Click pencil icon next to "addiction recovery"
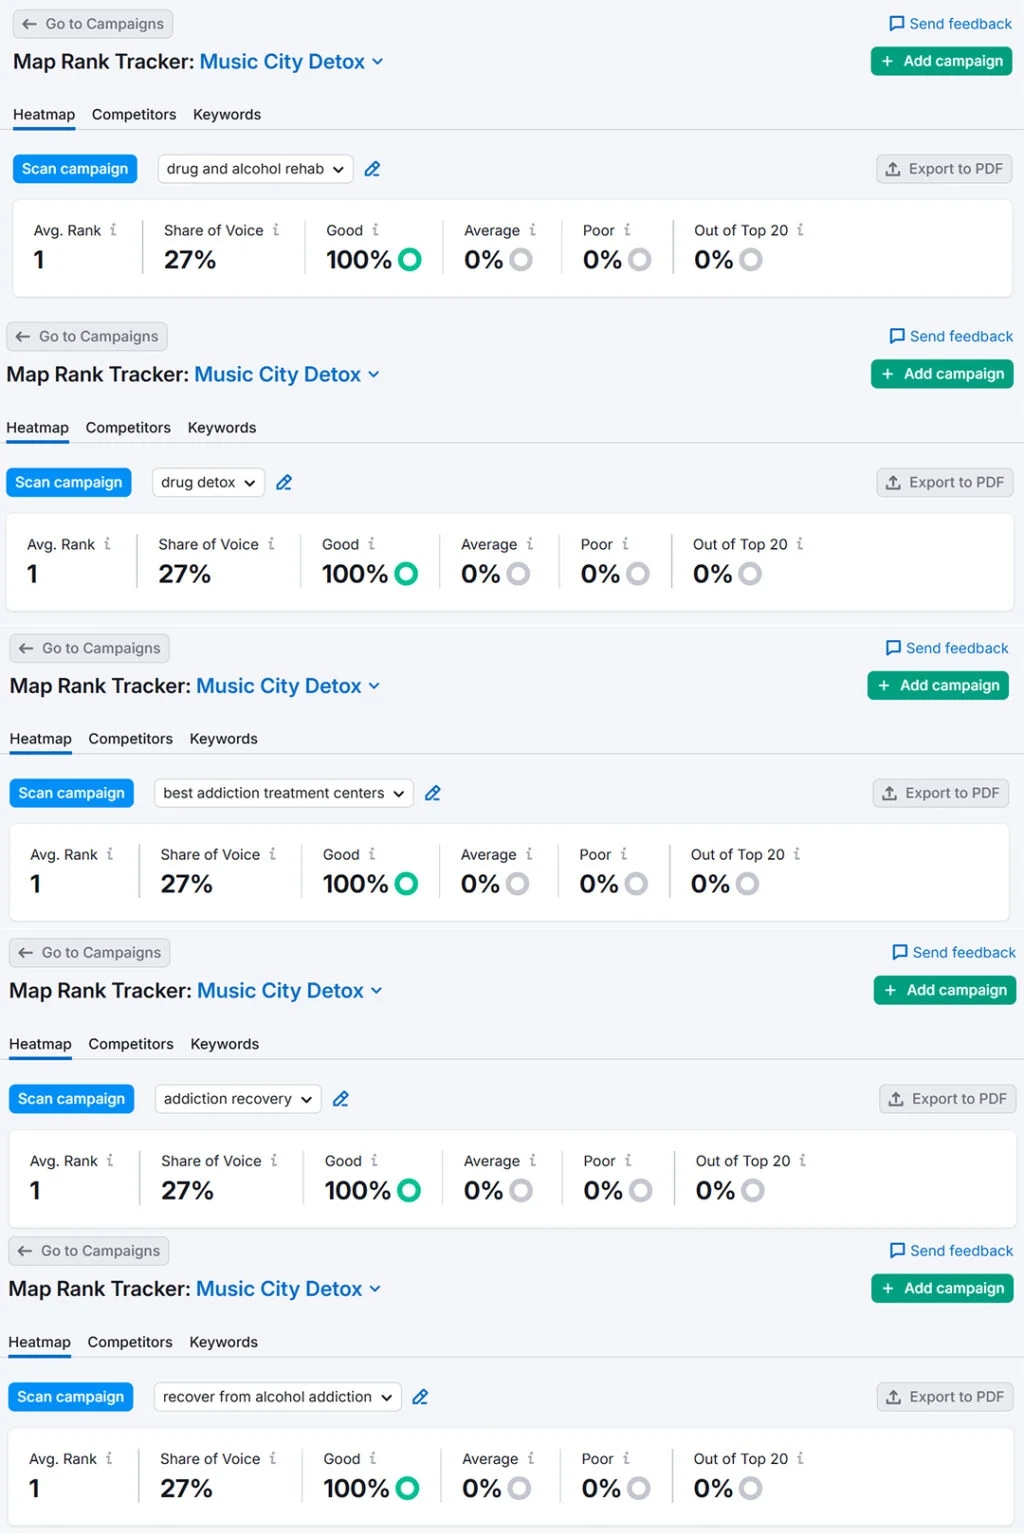The width and height of the screenshot is (1024, 1536). pos(341,1099)
